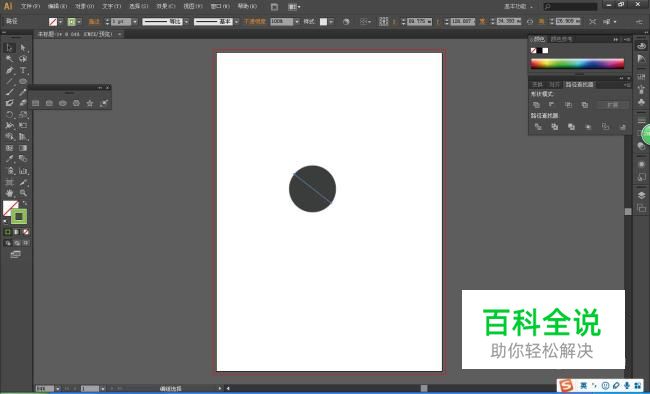Open the Layers panel icon in right dock

641,195
